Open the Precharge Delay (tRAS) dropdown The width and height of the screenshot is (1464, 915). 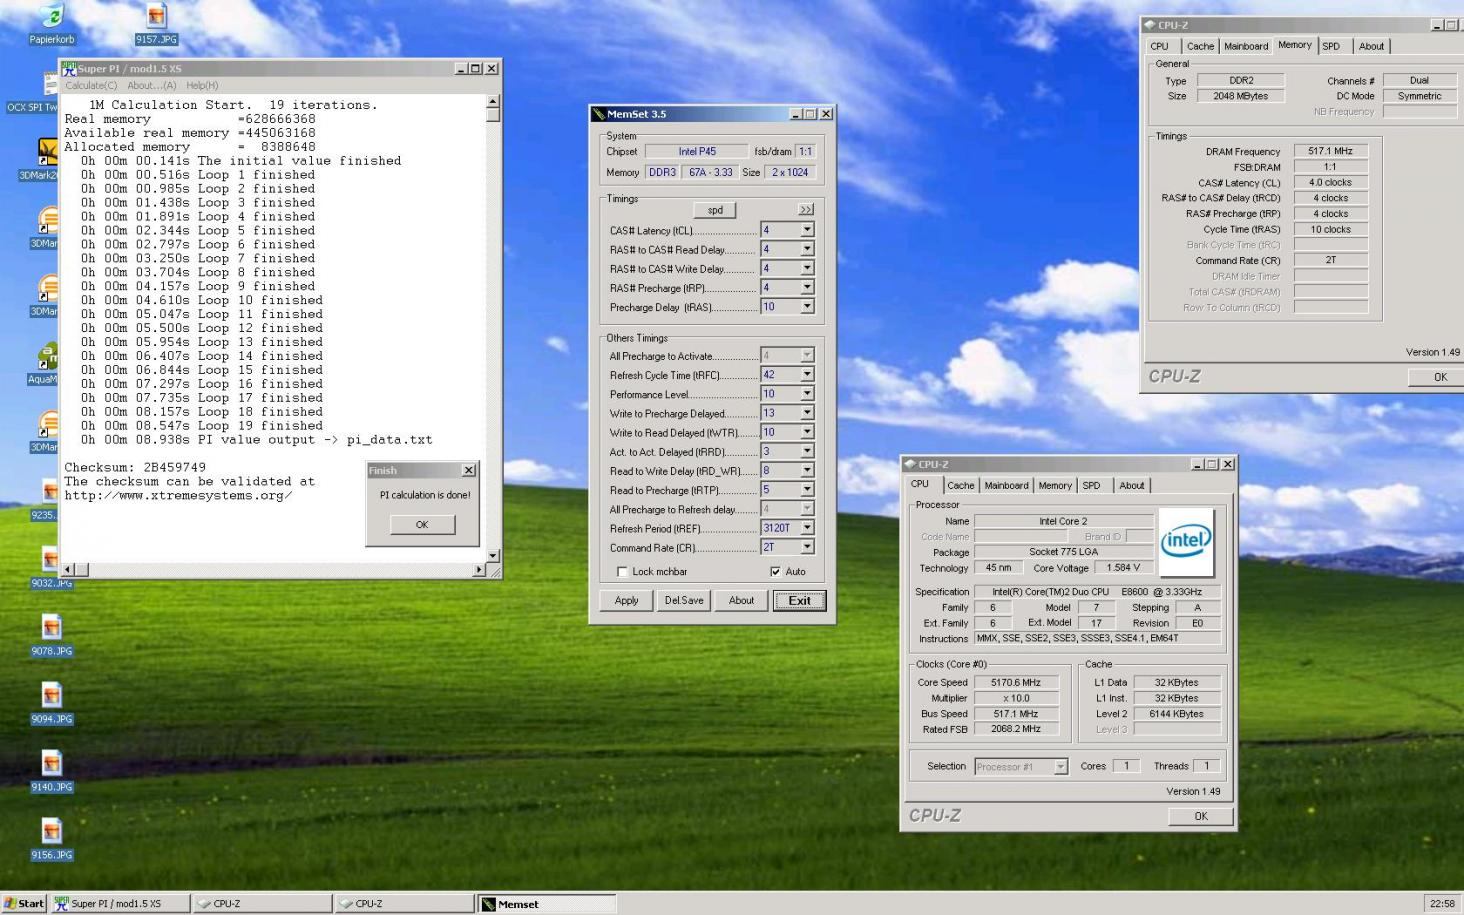coord(807,307)
